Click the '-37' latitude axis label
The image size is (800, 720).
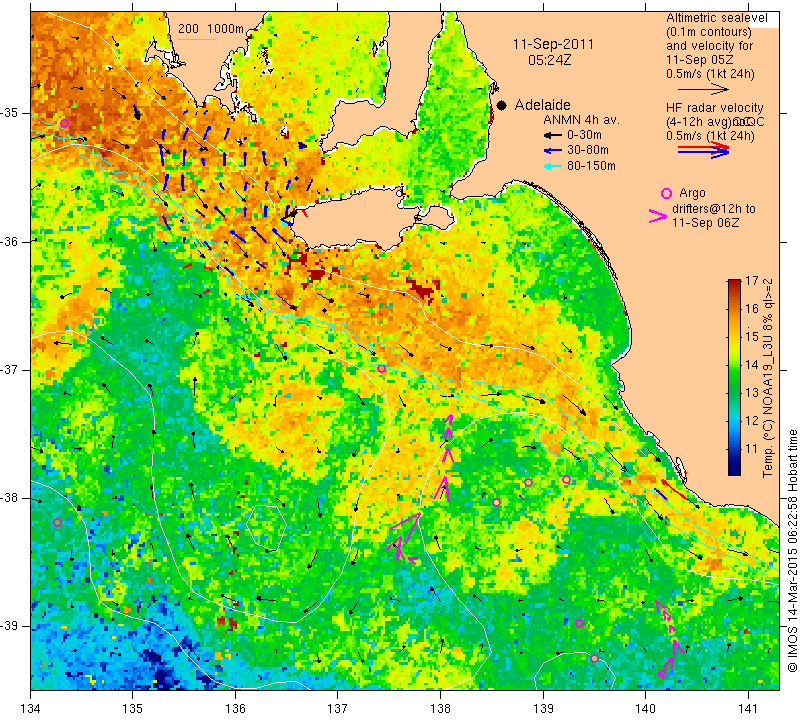(x=10, y=369)
